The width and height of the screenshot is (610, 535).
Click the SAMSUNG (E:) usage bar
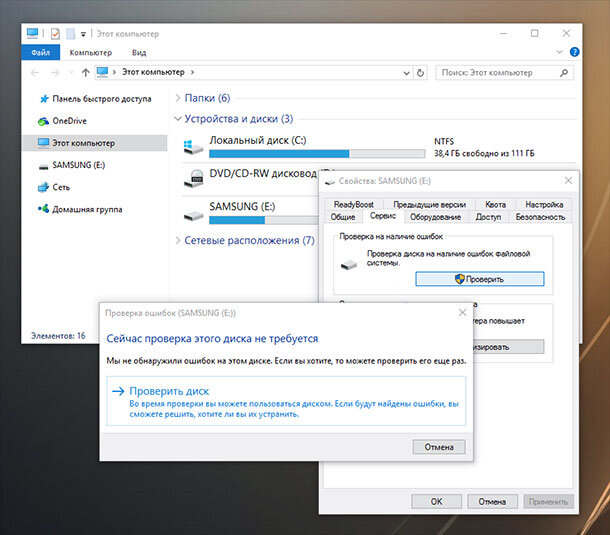263,220
